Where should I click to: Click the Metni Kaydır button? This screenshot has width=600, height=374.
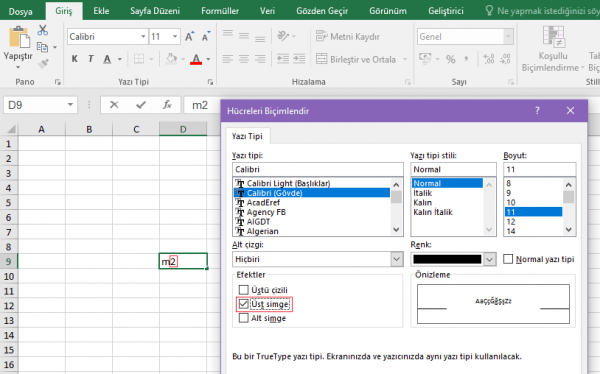pyautogui.click(x=347, y=36)
